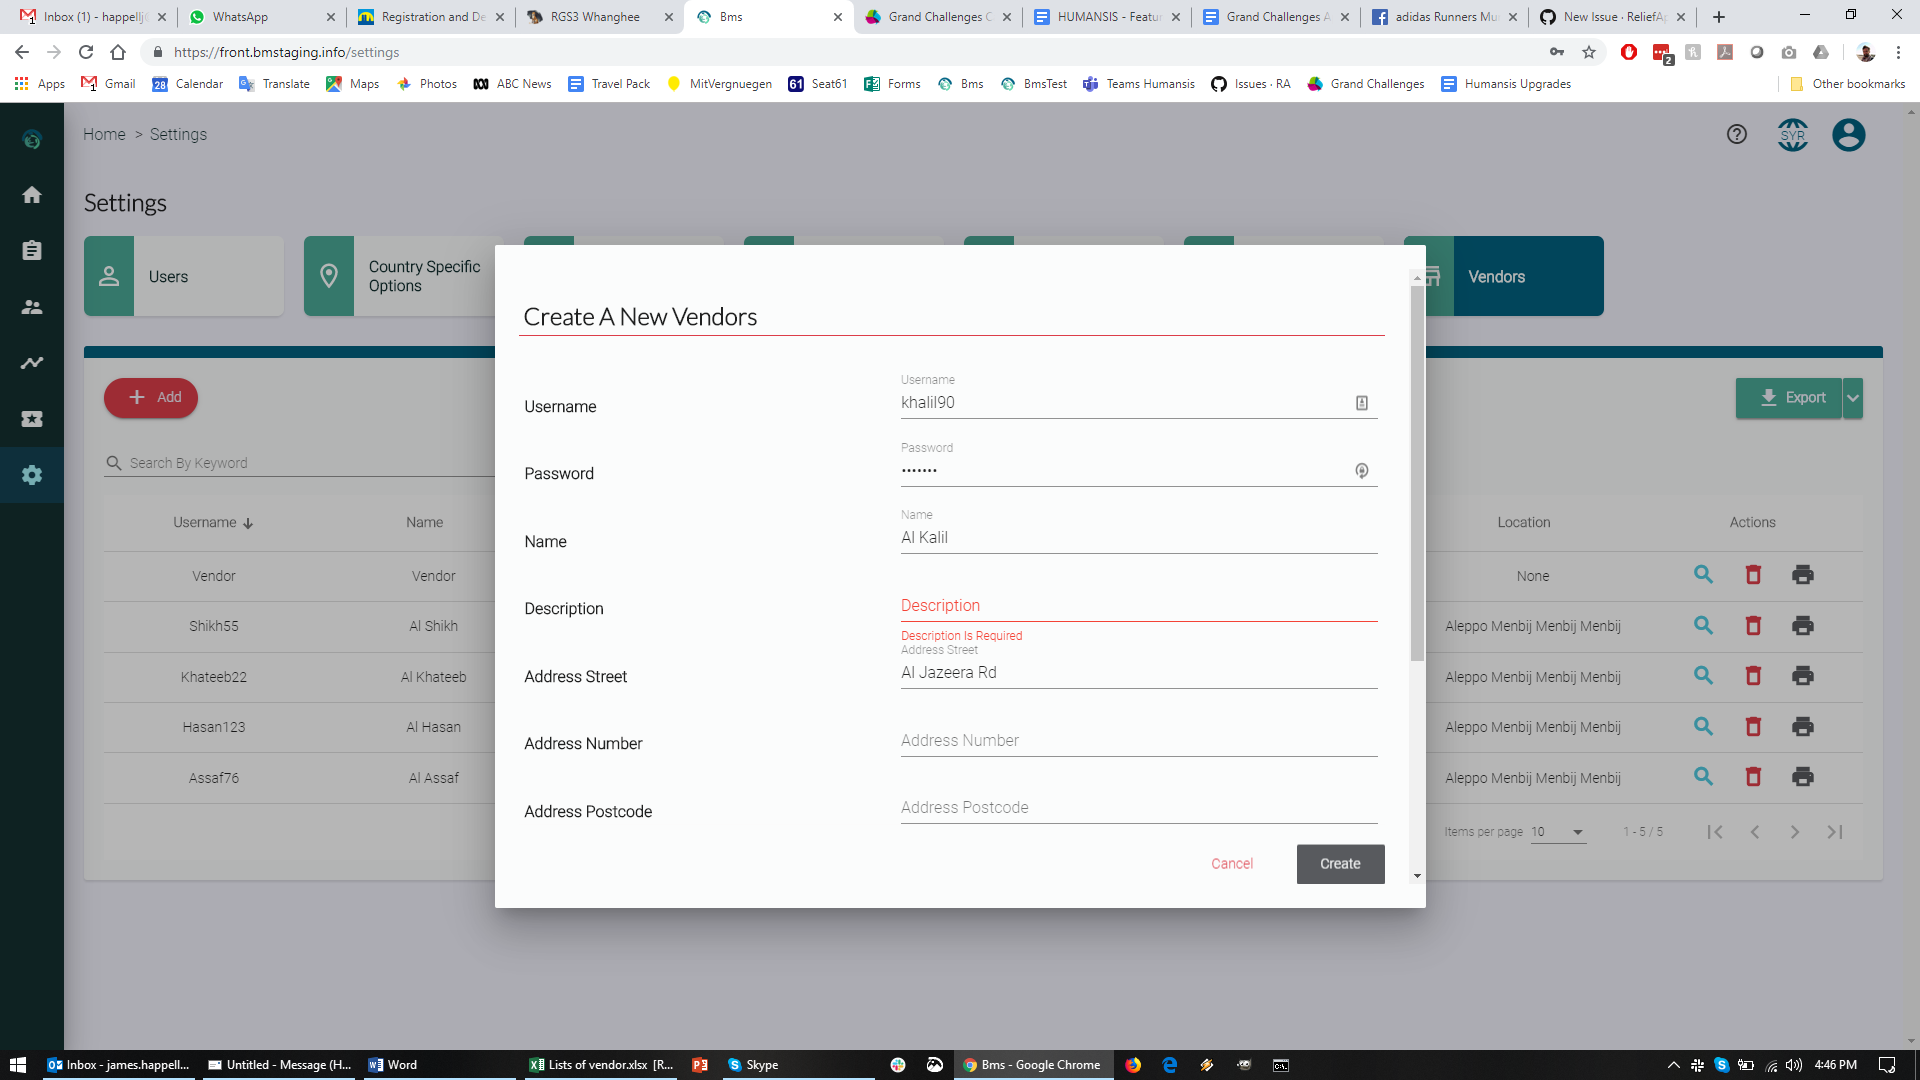View Assaf76 vendor details with the magnifier icon
This screenshot has width=1920, height=1080.
[1704, 776]
